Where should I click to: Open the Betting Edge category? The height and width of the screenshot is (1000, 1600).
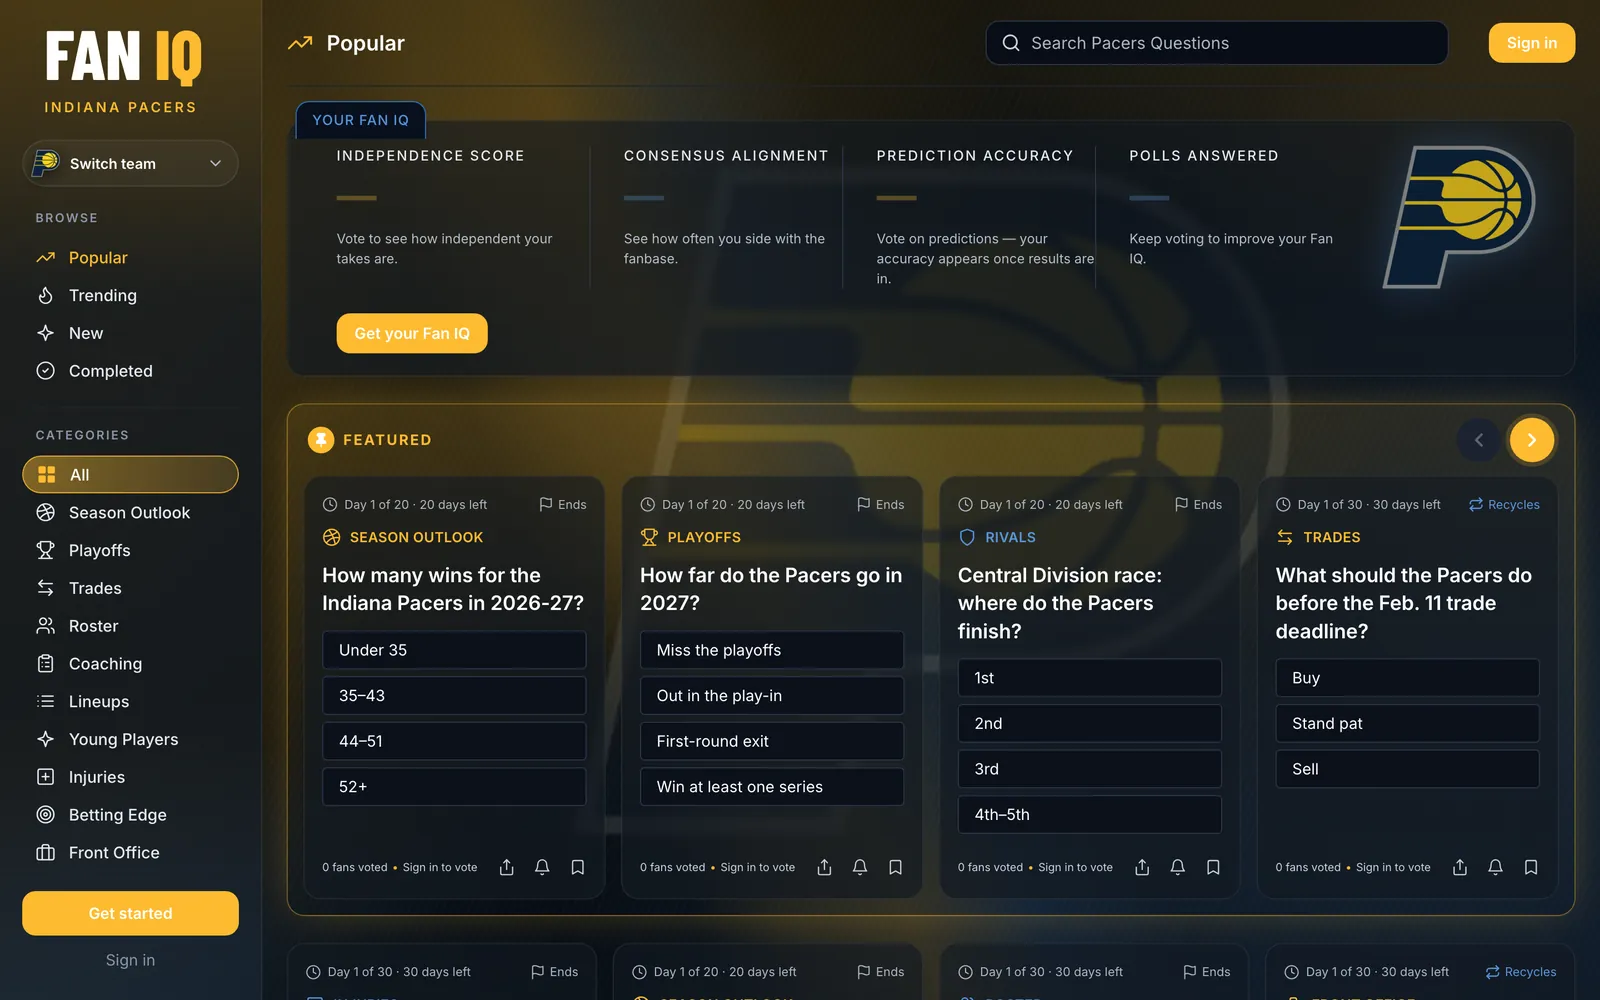click(x=130, y=815)
